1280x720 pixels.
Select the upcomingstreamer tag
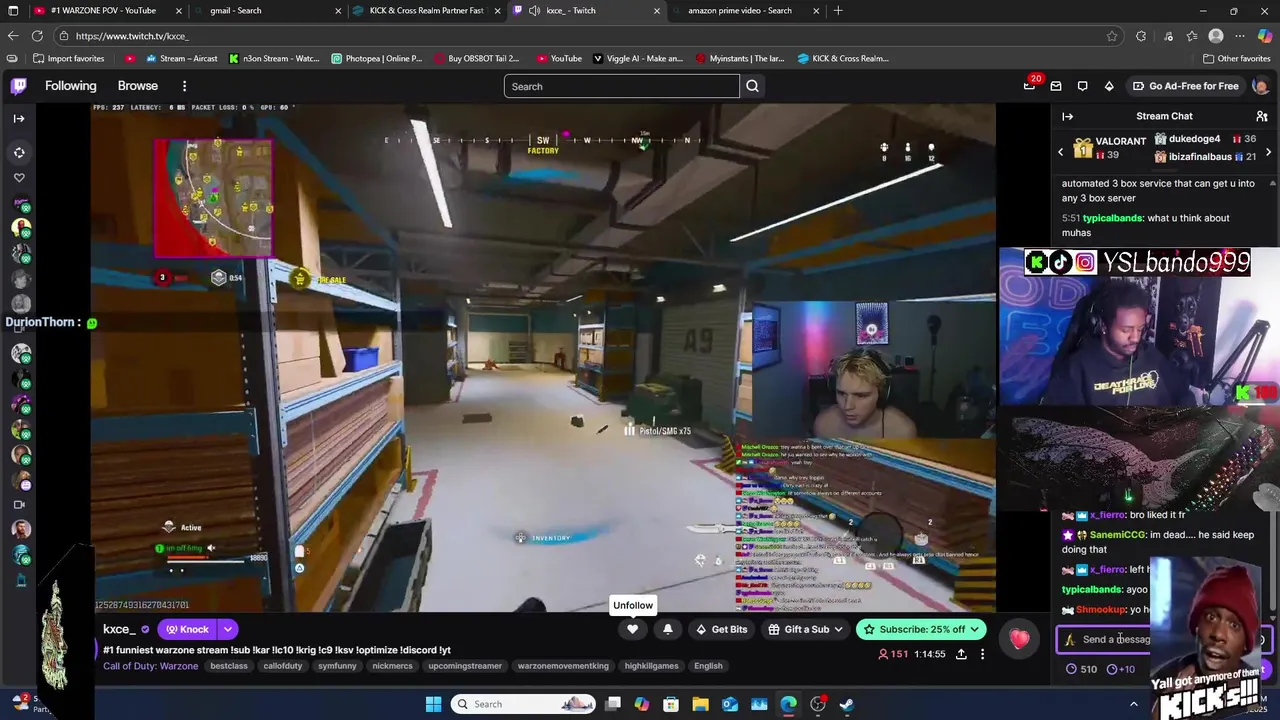pyautogui.click(x=465, y=666)
